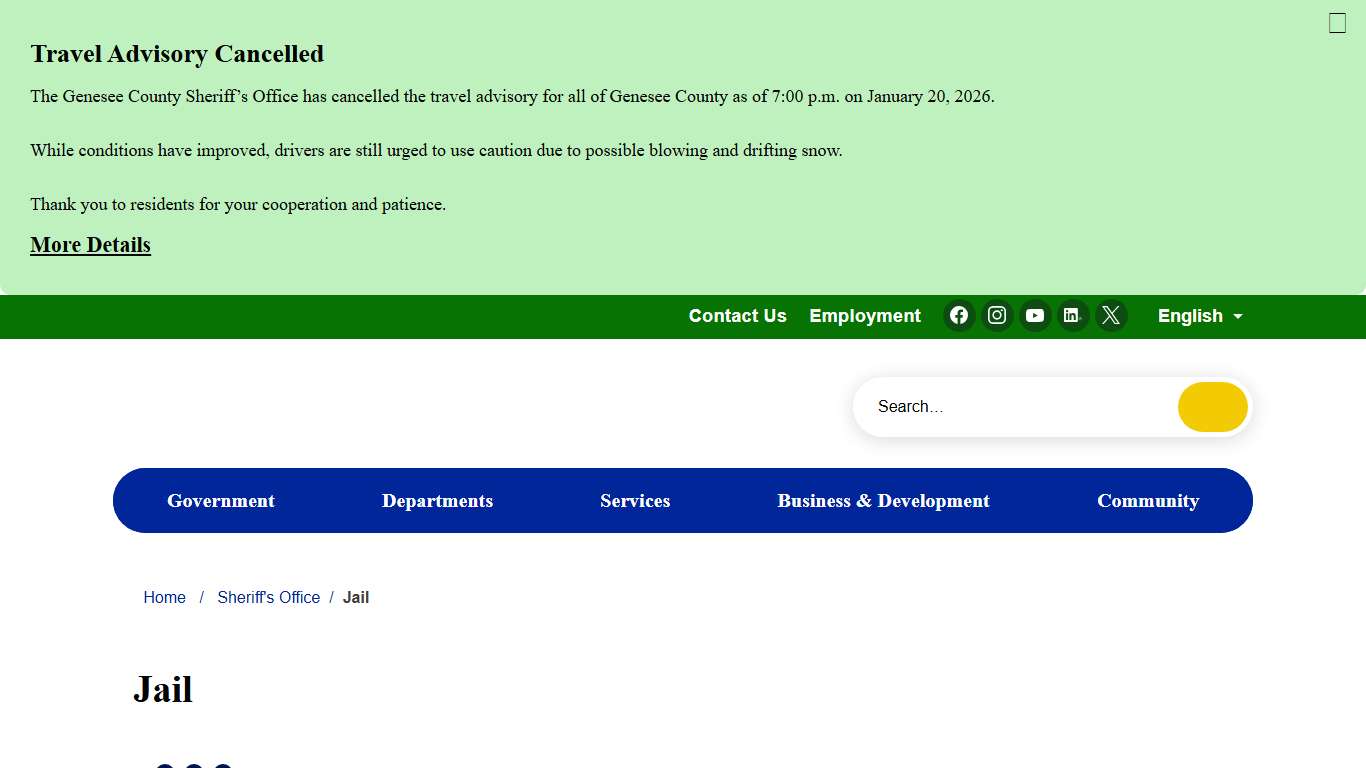Visit the YouTube channel icon
This screenshot has width=1366, height=768.
click(1035, 316)
